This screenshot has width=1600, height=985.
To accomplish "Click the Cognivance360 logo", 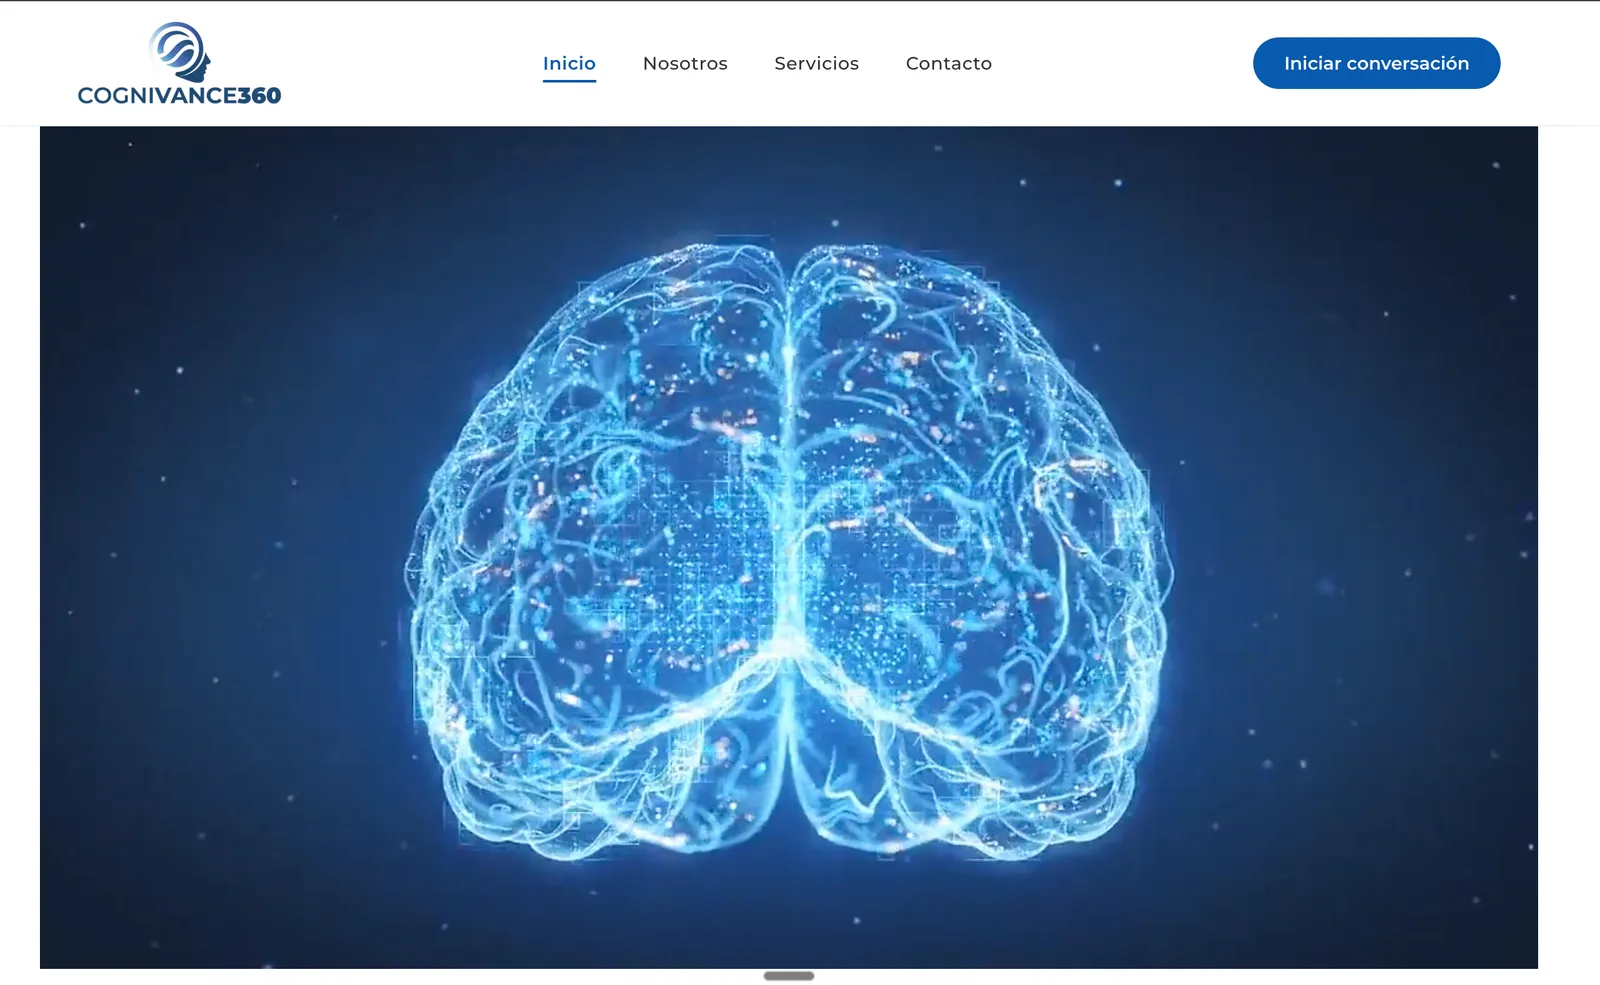I will point(180,64).
